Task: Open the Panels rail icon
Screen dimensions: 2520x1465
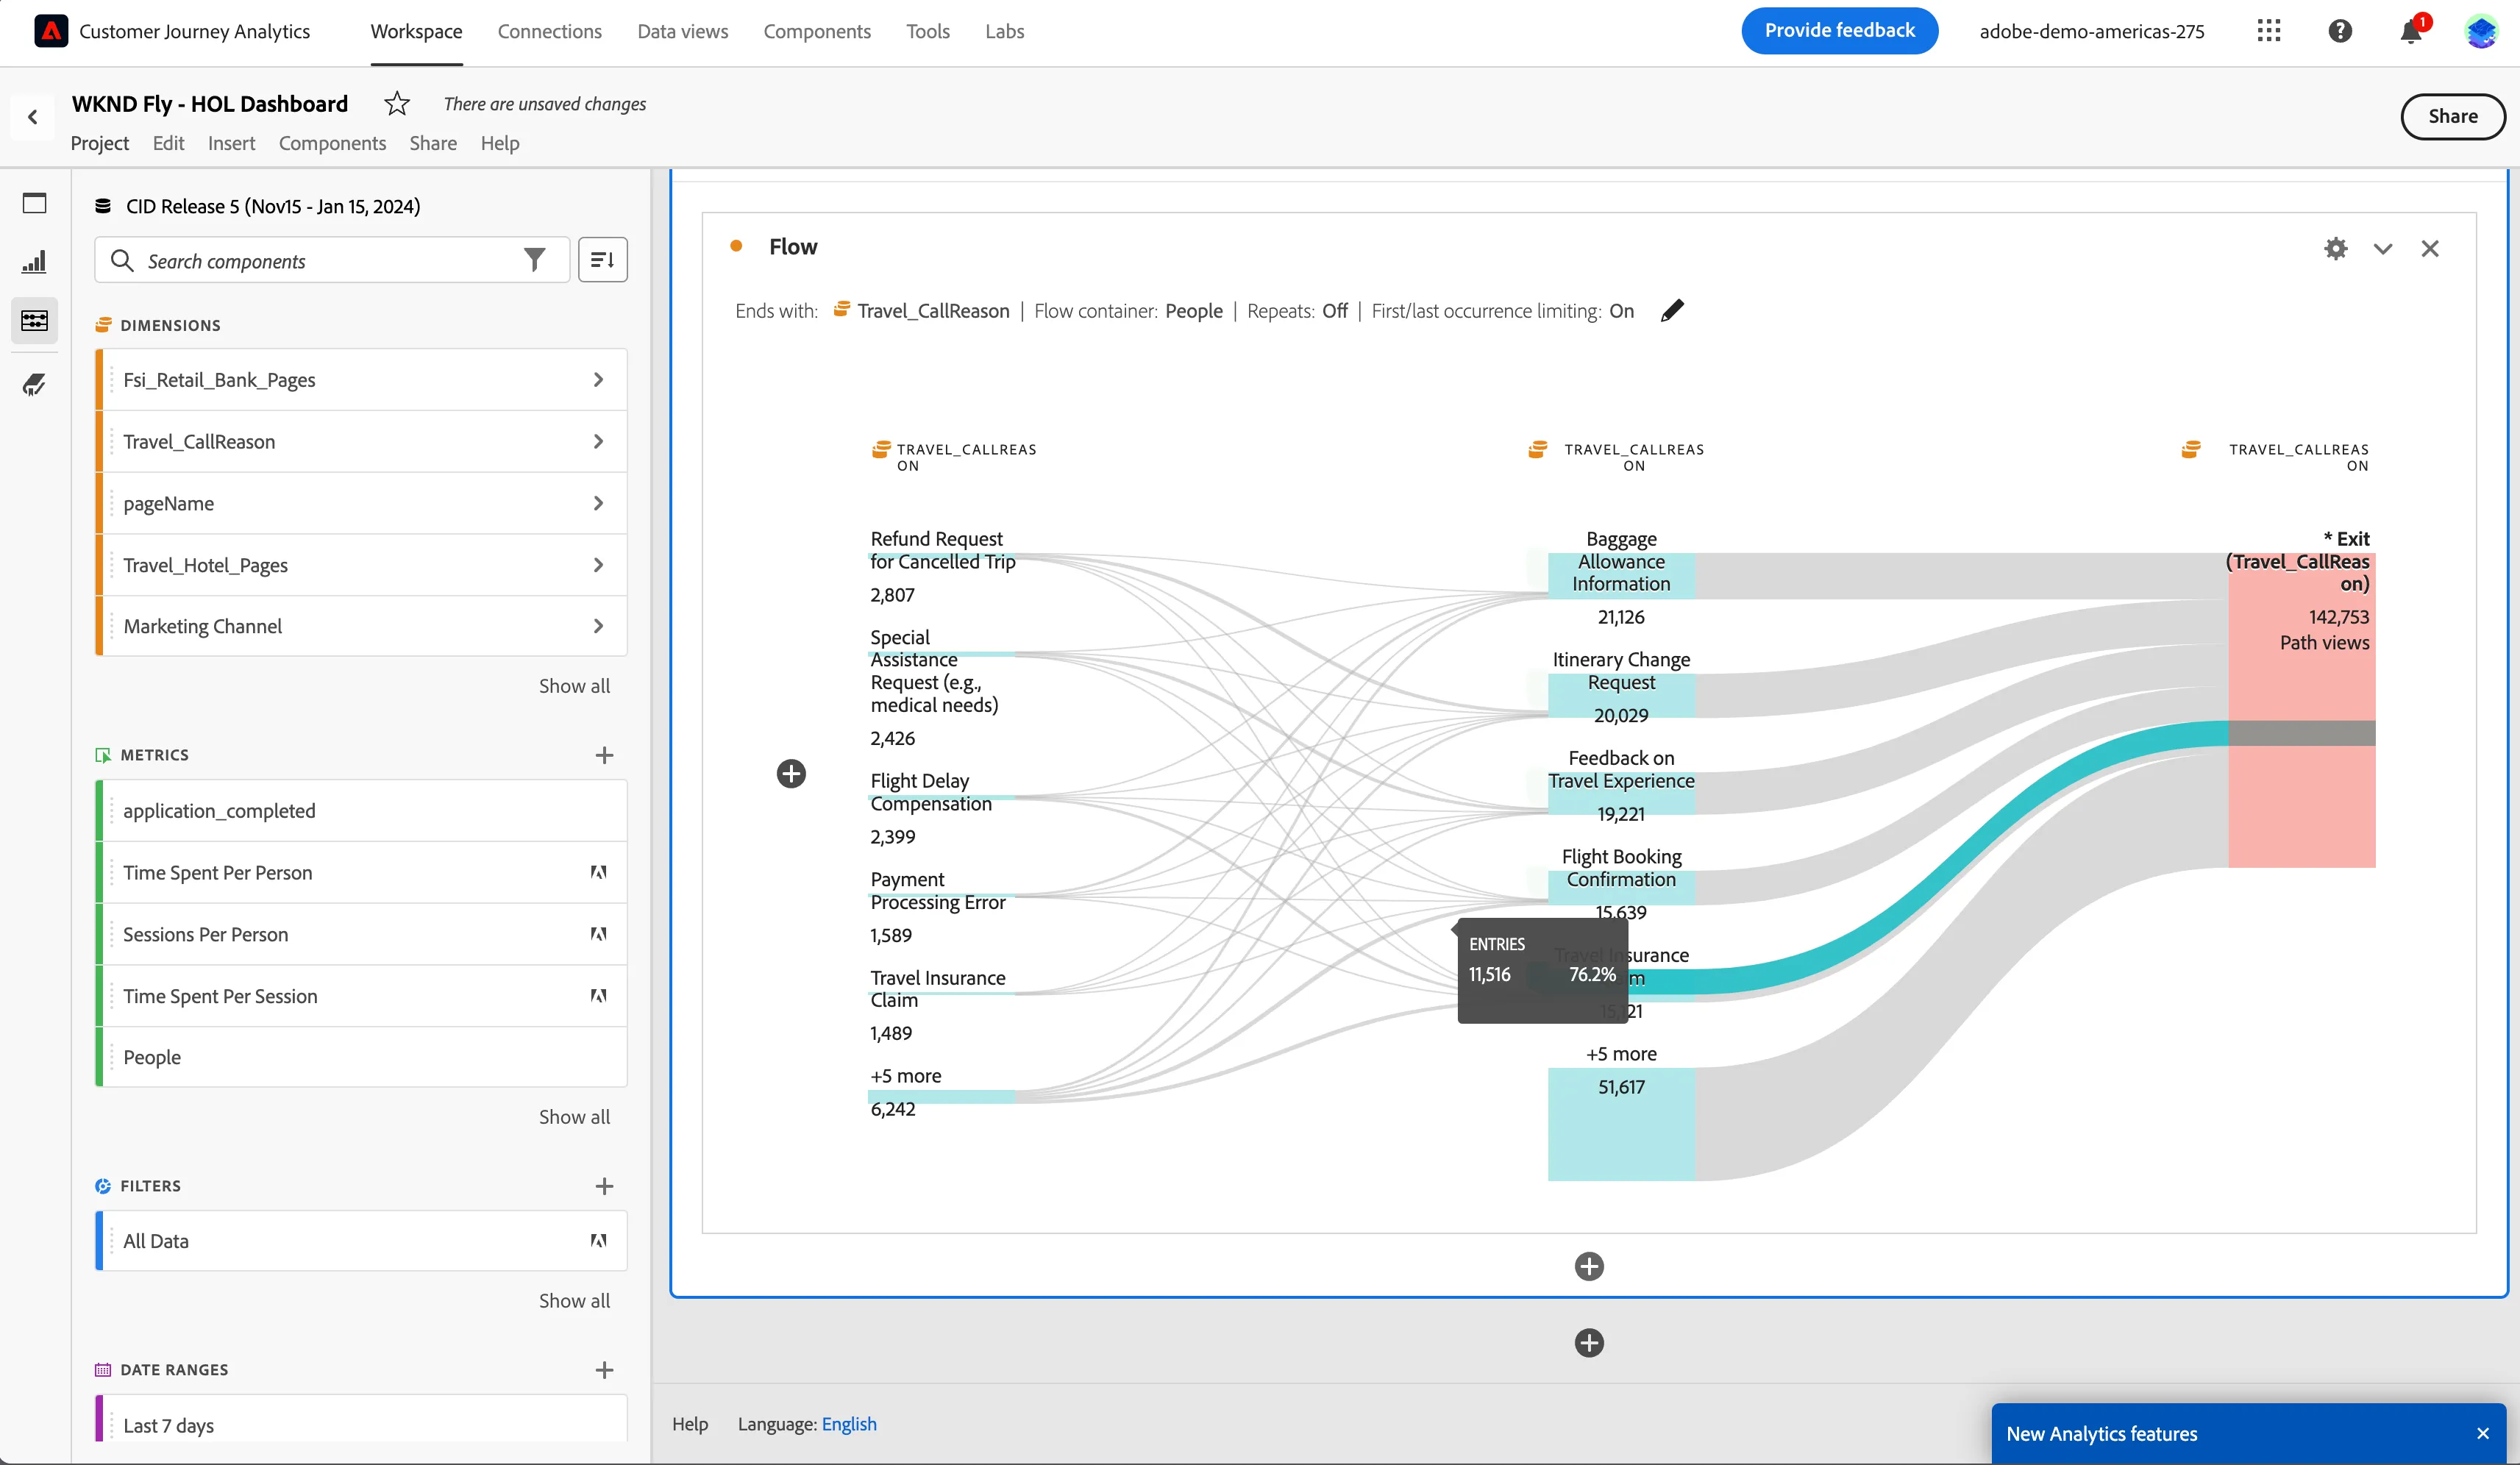Action: 34,203
